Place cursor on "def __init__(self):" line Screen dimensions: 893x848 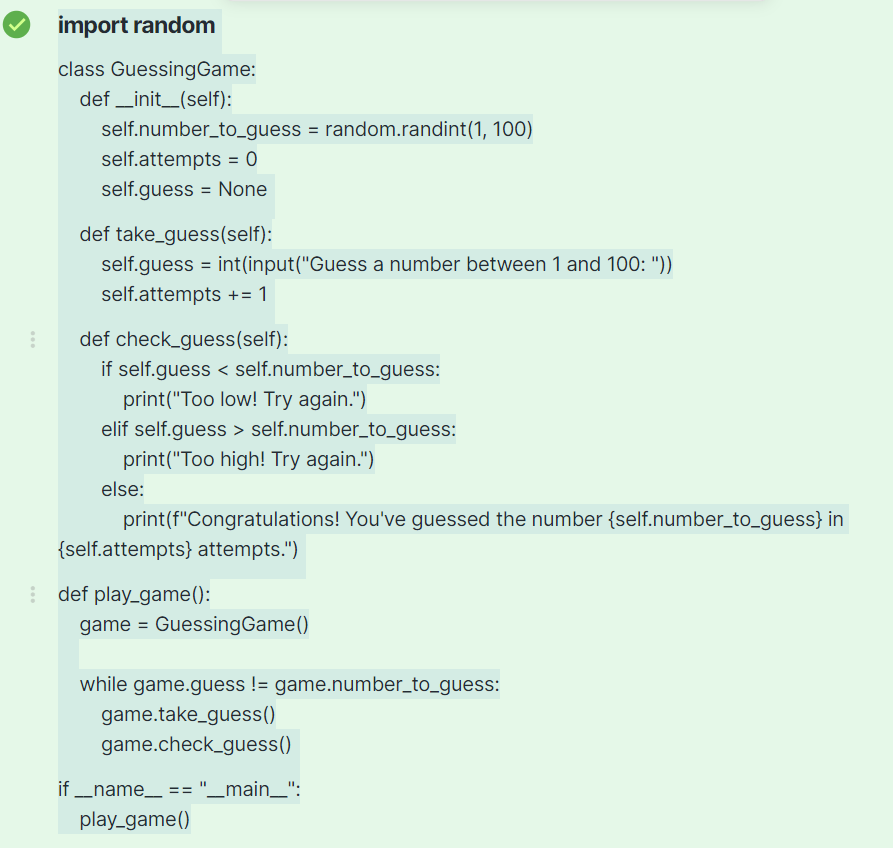(x=156, y=100)
